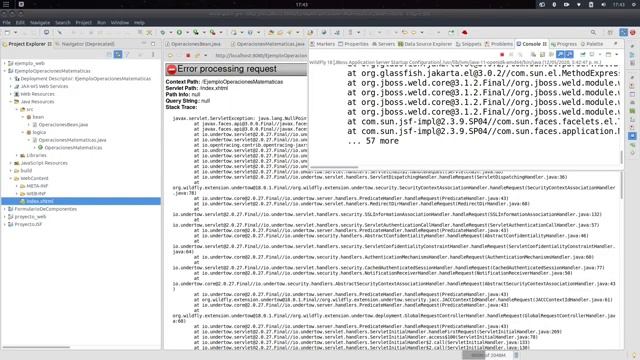Open the new Console view dropdown arrow
Viewport: 640px width, 360px height.
point(617,54)
